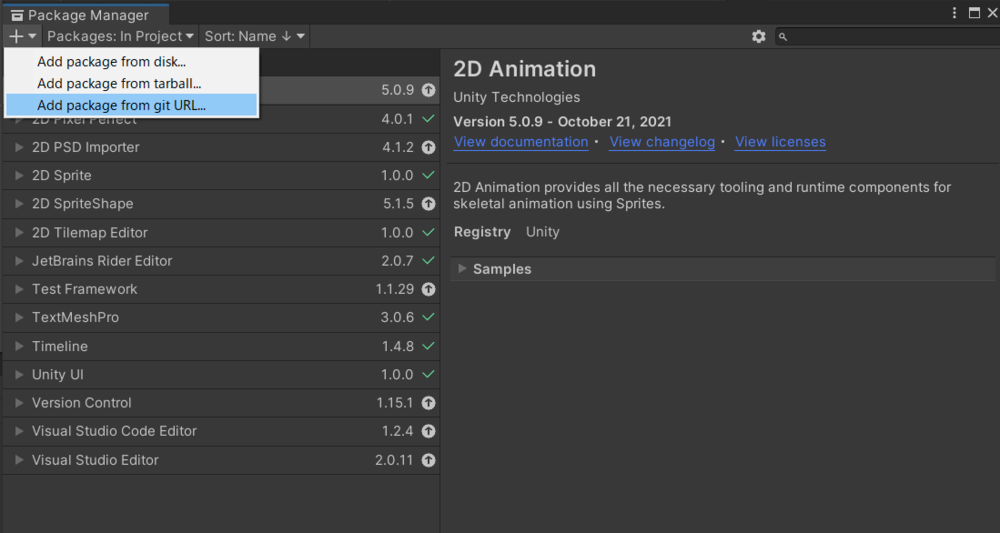Select Add package from git URL
Viewport: 1000px width, 533px height.
(x=121, y=105)
